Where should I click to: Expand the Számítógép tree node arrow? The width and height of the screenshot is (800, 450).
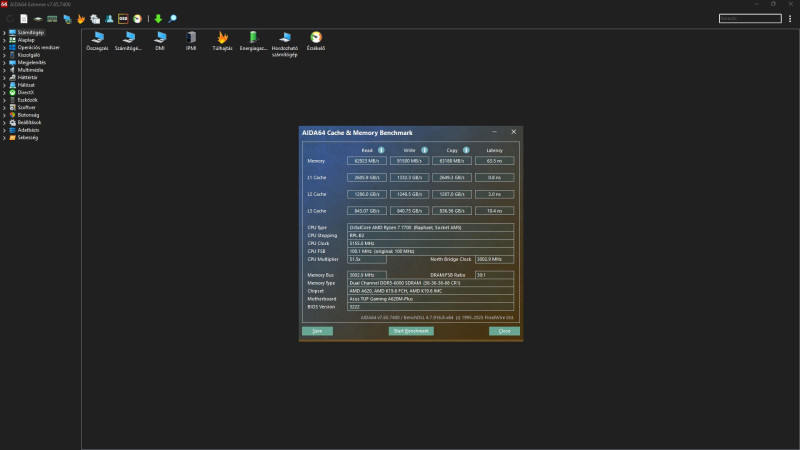coord(5,33)
